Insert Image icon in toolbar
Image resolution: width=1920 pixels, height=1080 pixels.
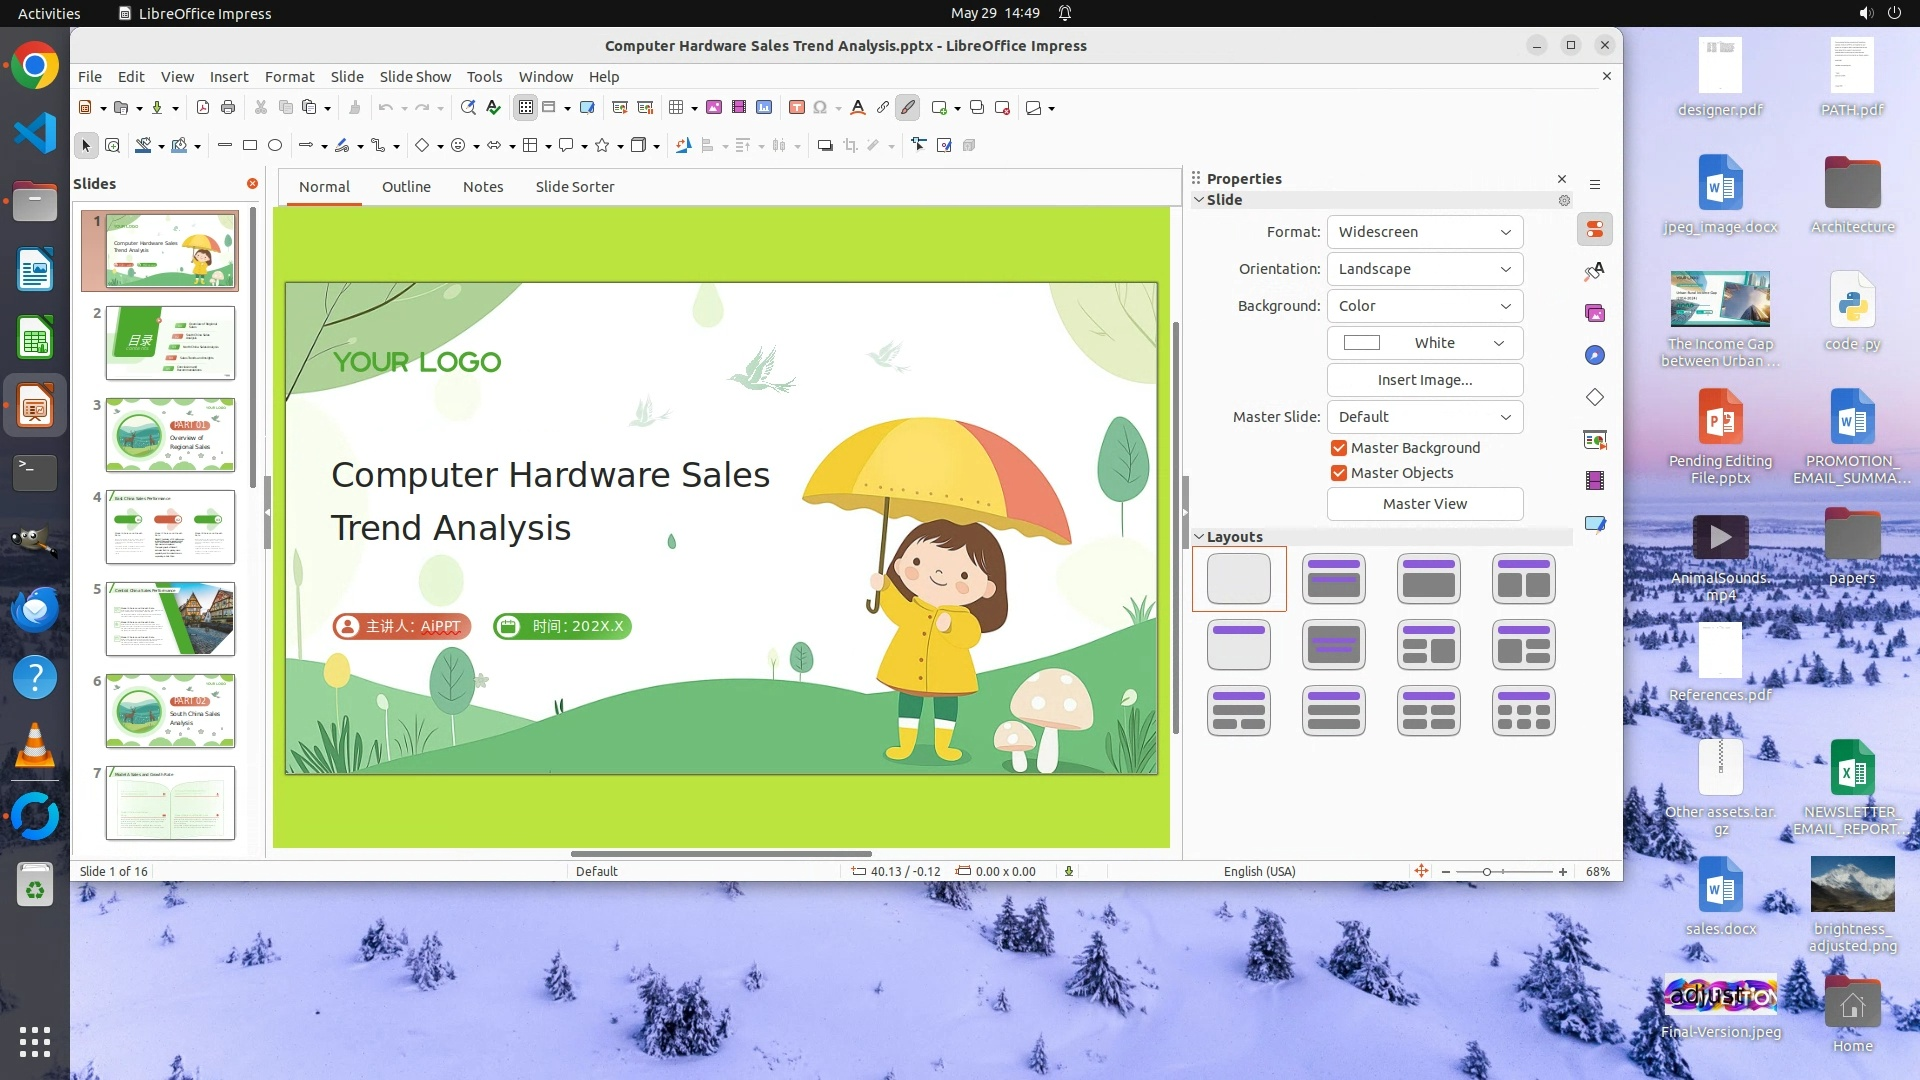pyautogui.click(x=714, y=108)
